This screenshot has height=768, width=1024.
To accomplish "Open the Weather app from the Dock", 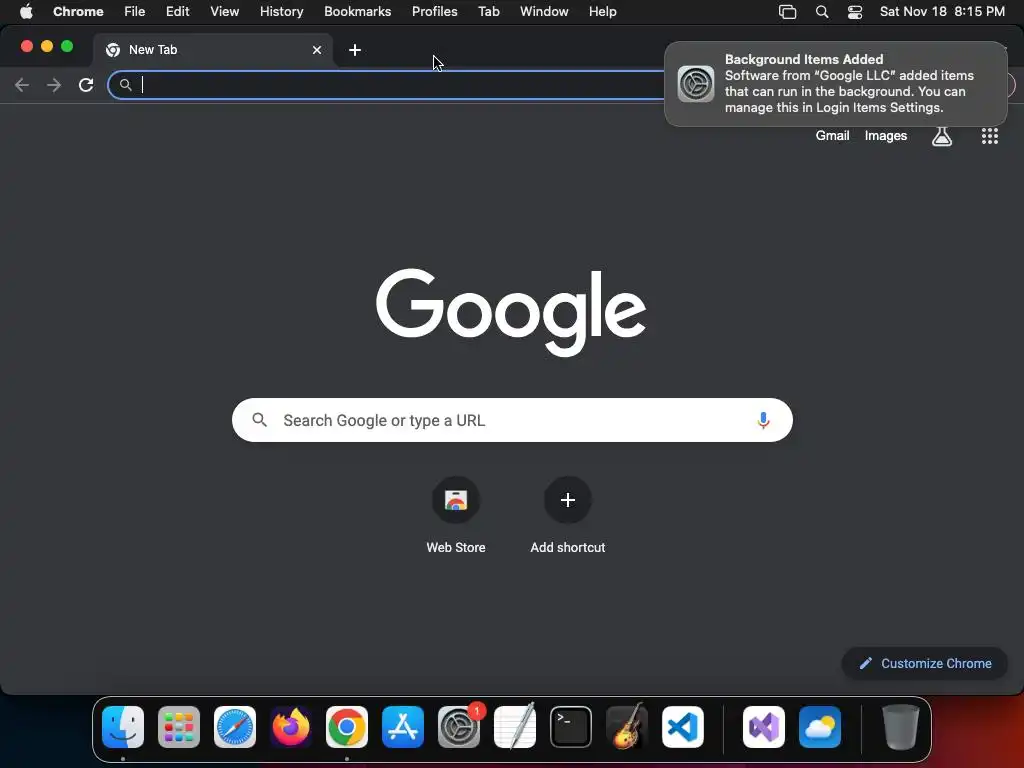I will pyautogui.click(x=820, y=727).
